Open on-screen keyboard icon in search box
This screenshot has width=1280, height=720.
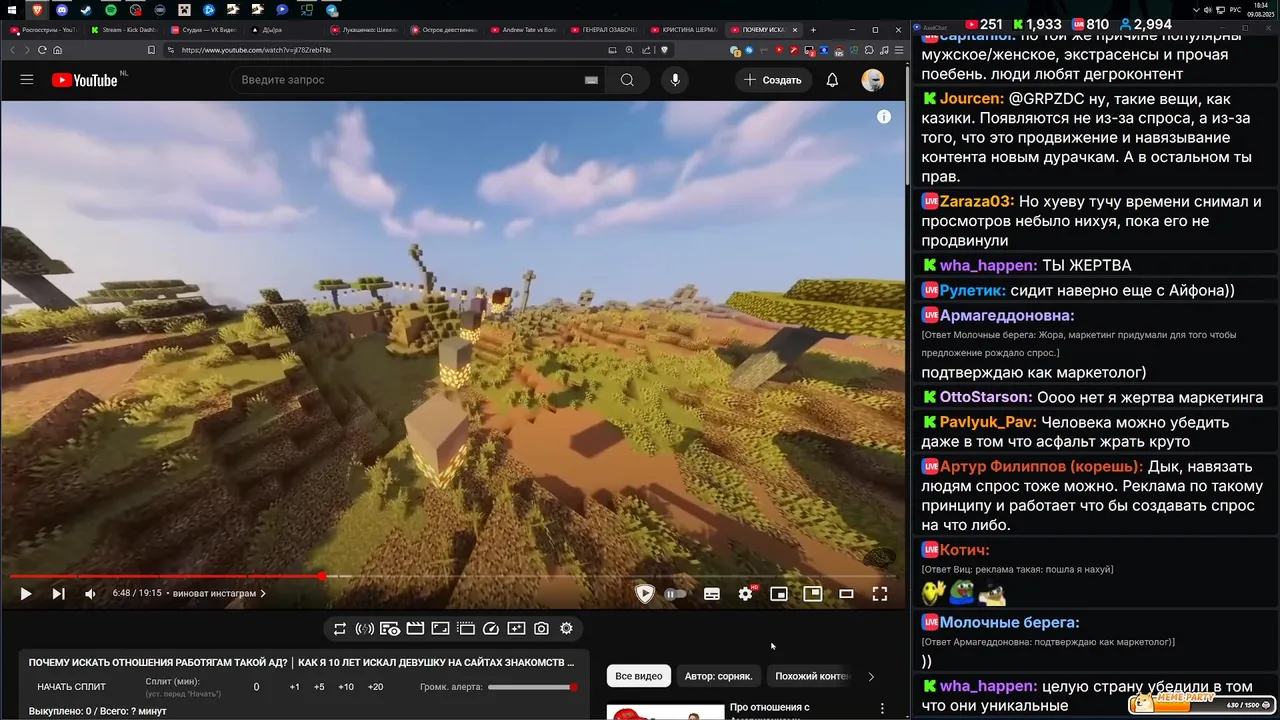click(591, 80)
